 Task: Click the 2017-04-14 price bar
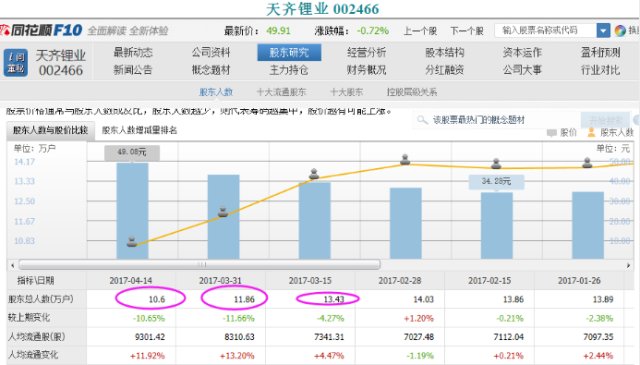[133, 211]
